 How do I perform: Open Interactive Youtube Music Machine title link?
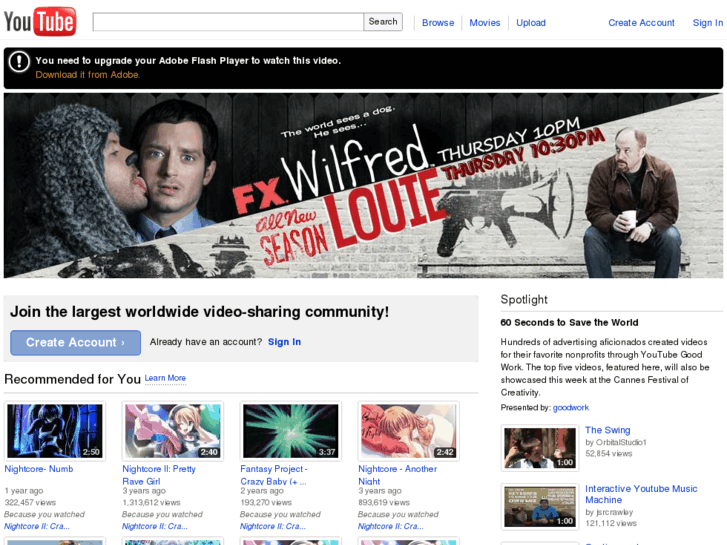641,494
